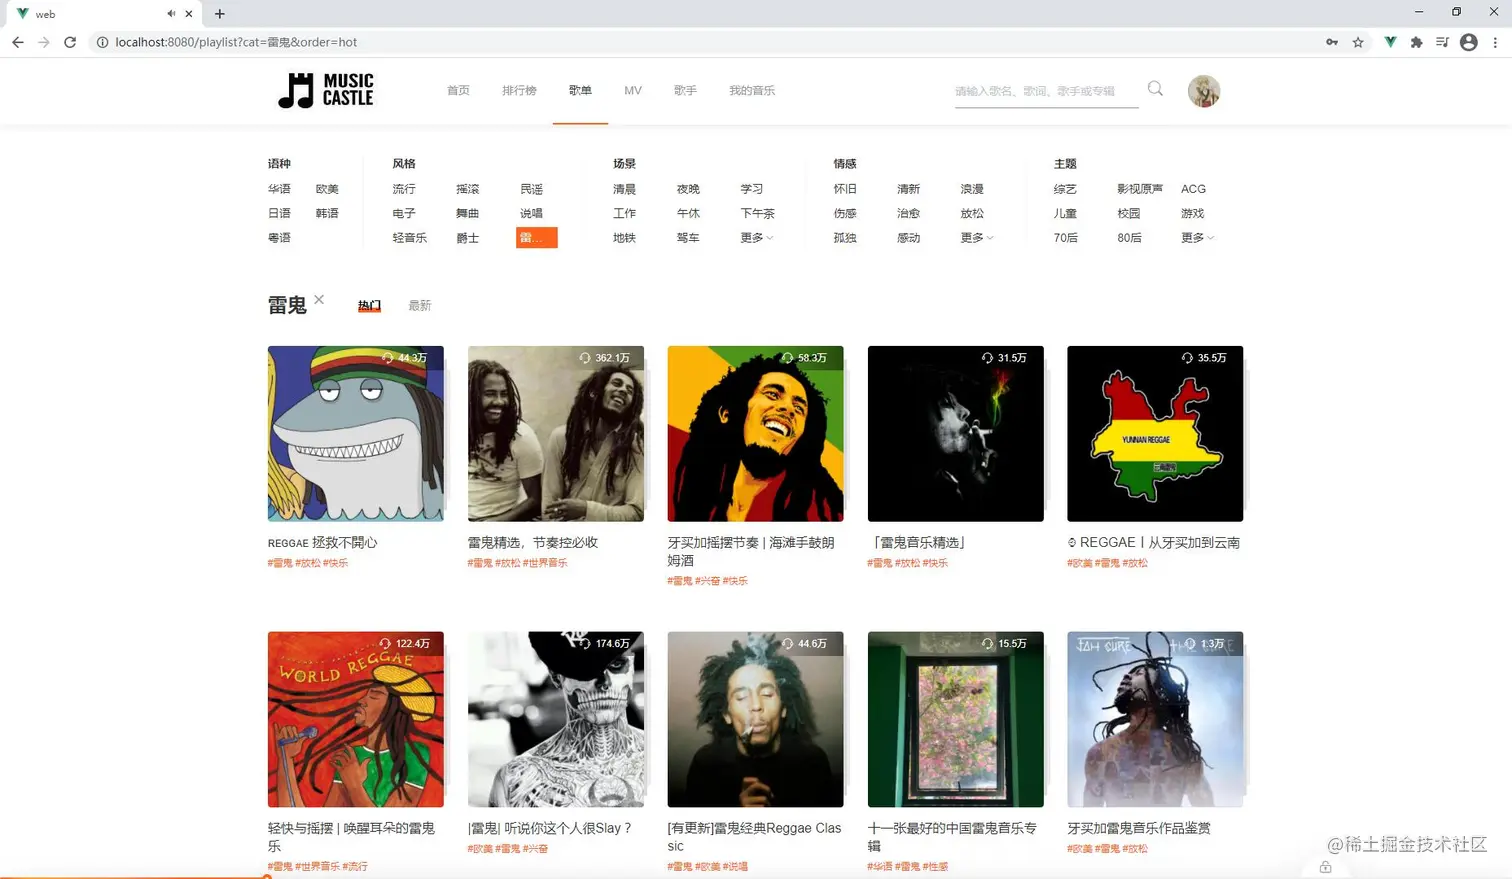Select 爵士 style filter
1512x879 pixels.
(x=468, y=238)
